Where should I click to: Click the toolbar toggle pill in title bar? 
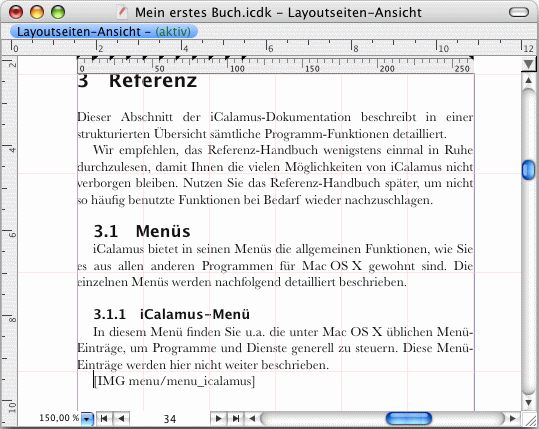pos(518,12)
